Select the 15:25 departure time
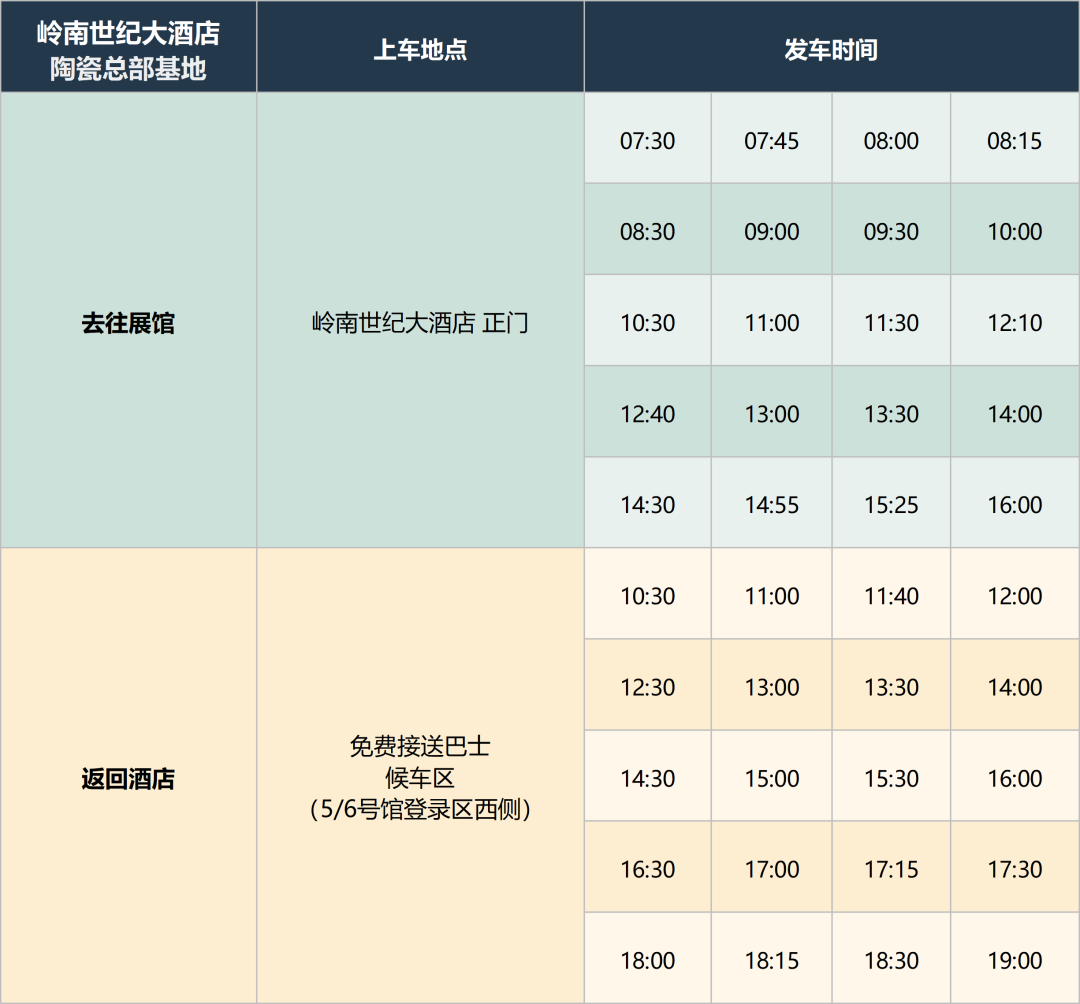 891,502
